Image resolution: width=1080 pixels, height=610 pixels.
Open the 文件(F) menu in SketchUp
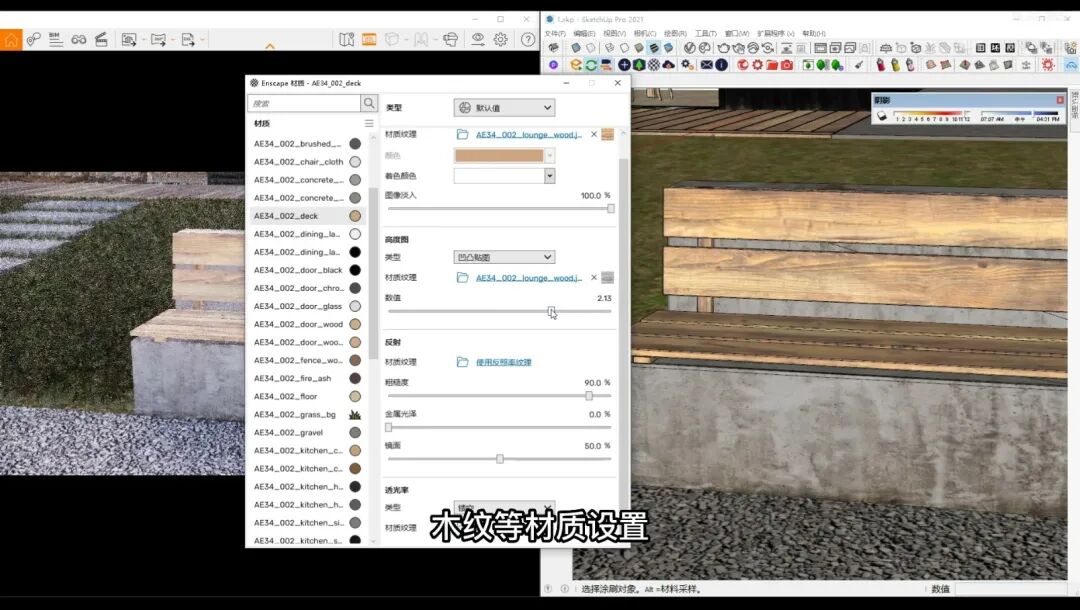(555, 33)
